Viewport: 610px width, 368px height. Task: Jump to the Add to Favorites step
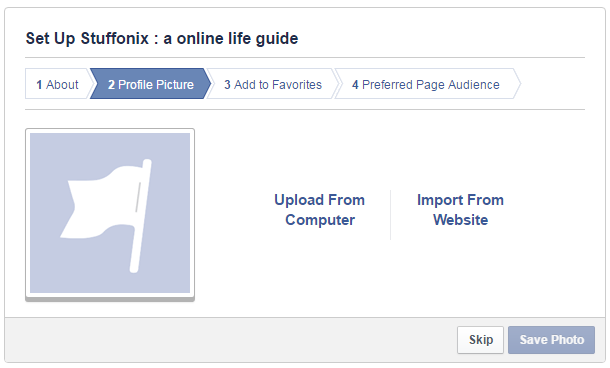pos(273,84)
